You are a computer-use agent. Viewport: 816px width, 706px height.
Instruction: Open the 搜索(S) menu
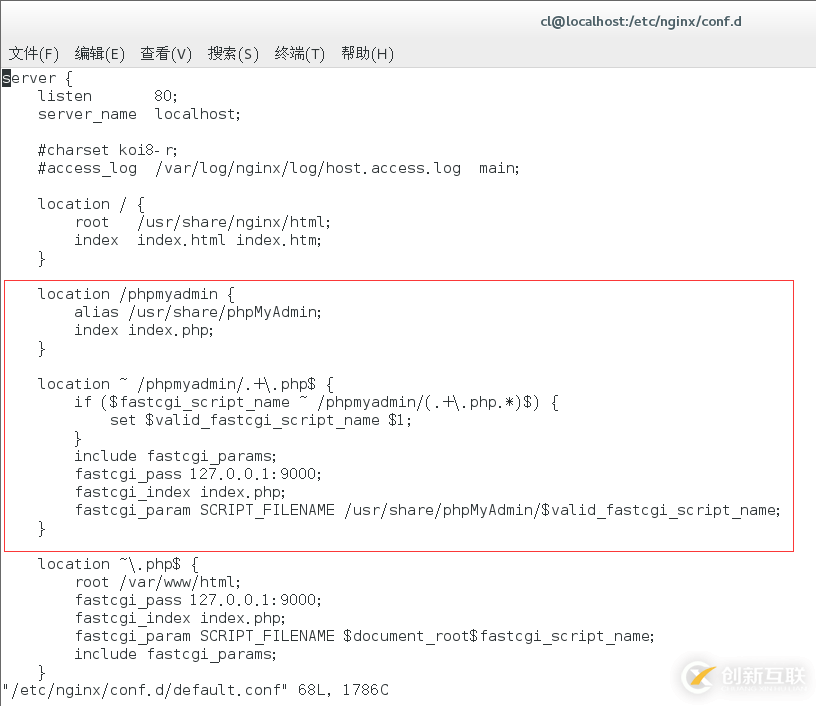[233, 54]
